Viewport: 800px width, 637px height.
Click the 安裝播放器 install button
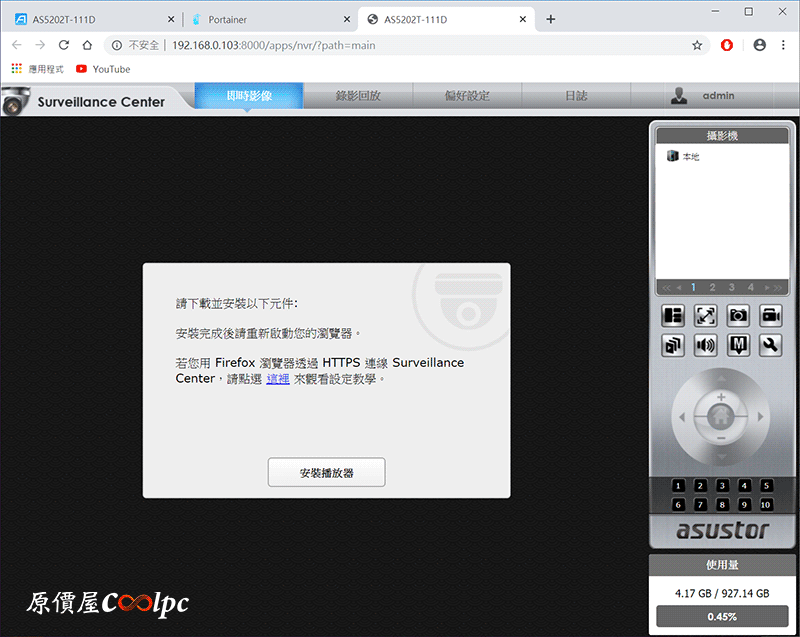[326, 472]
